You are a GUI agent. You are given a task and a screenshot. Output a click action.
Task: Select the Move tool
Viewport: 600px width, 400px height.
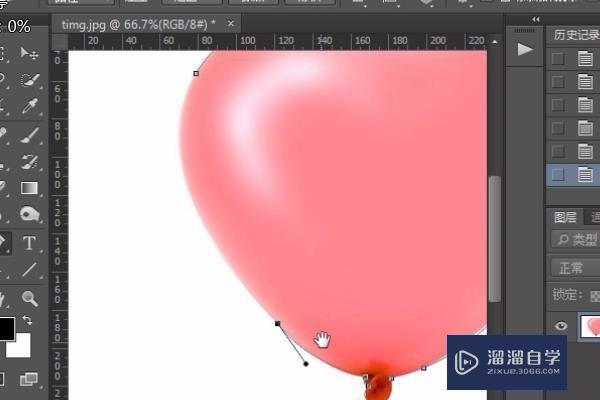[x=29, y=53]
